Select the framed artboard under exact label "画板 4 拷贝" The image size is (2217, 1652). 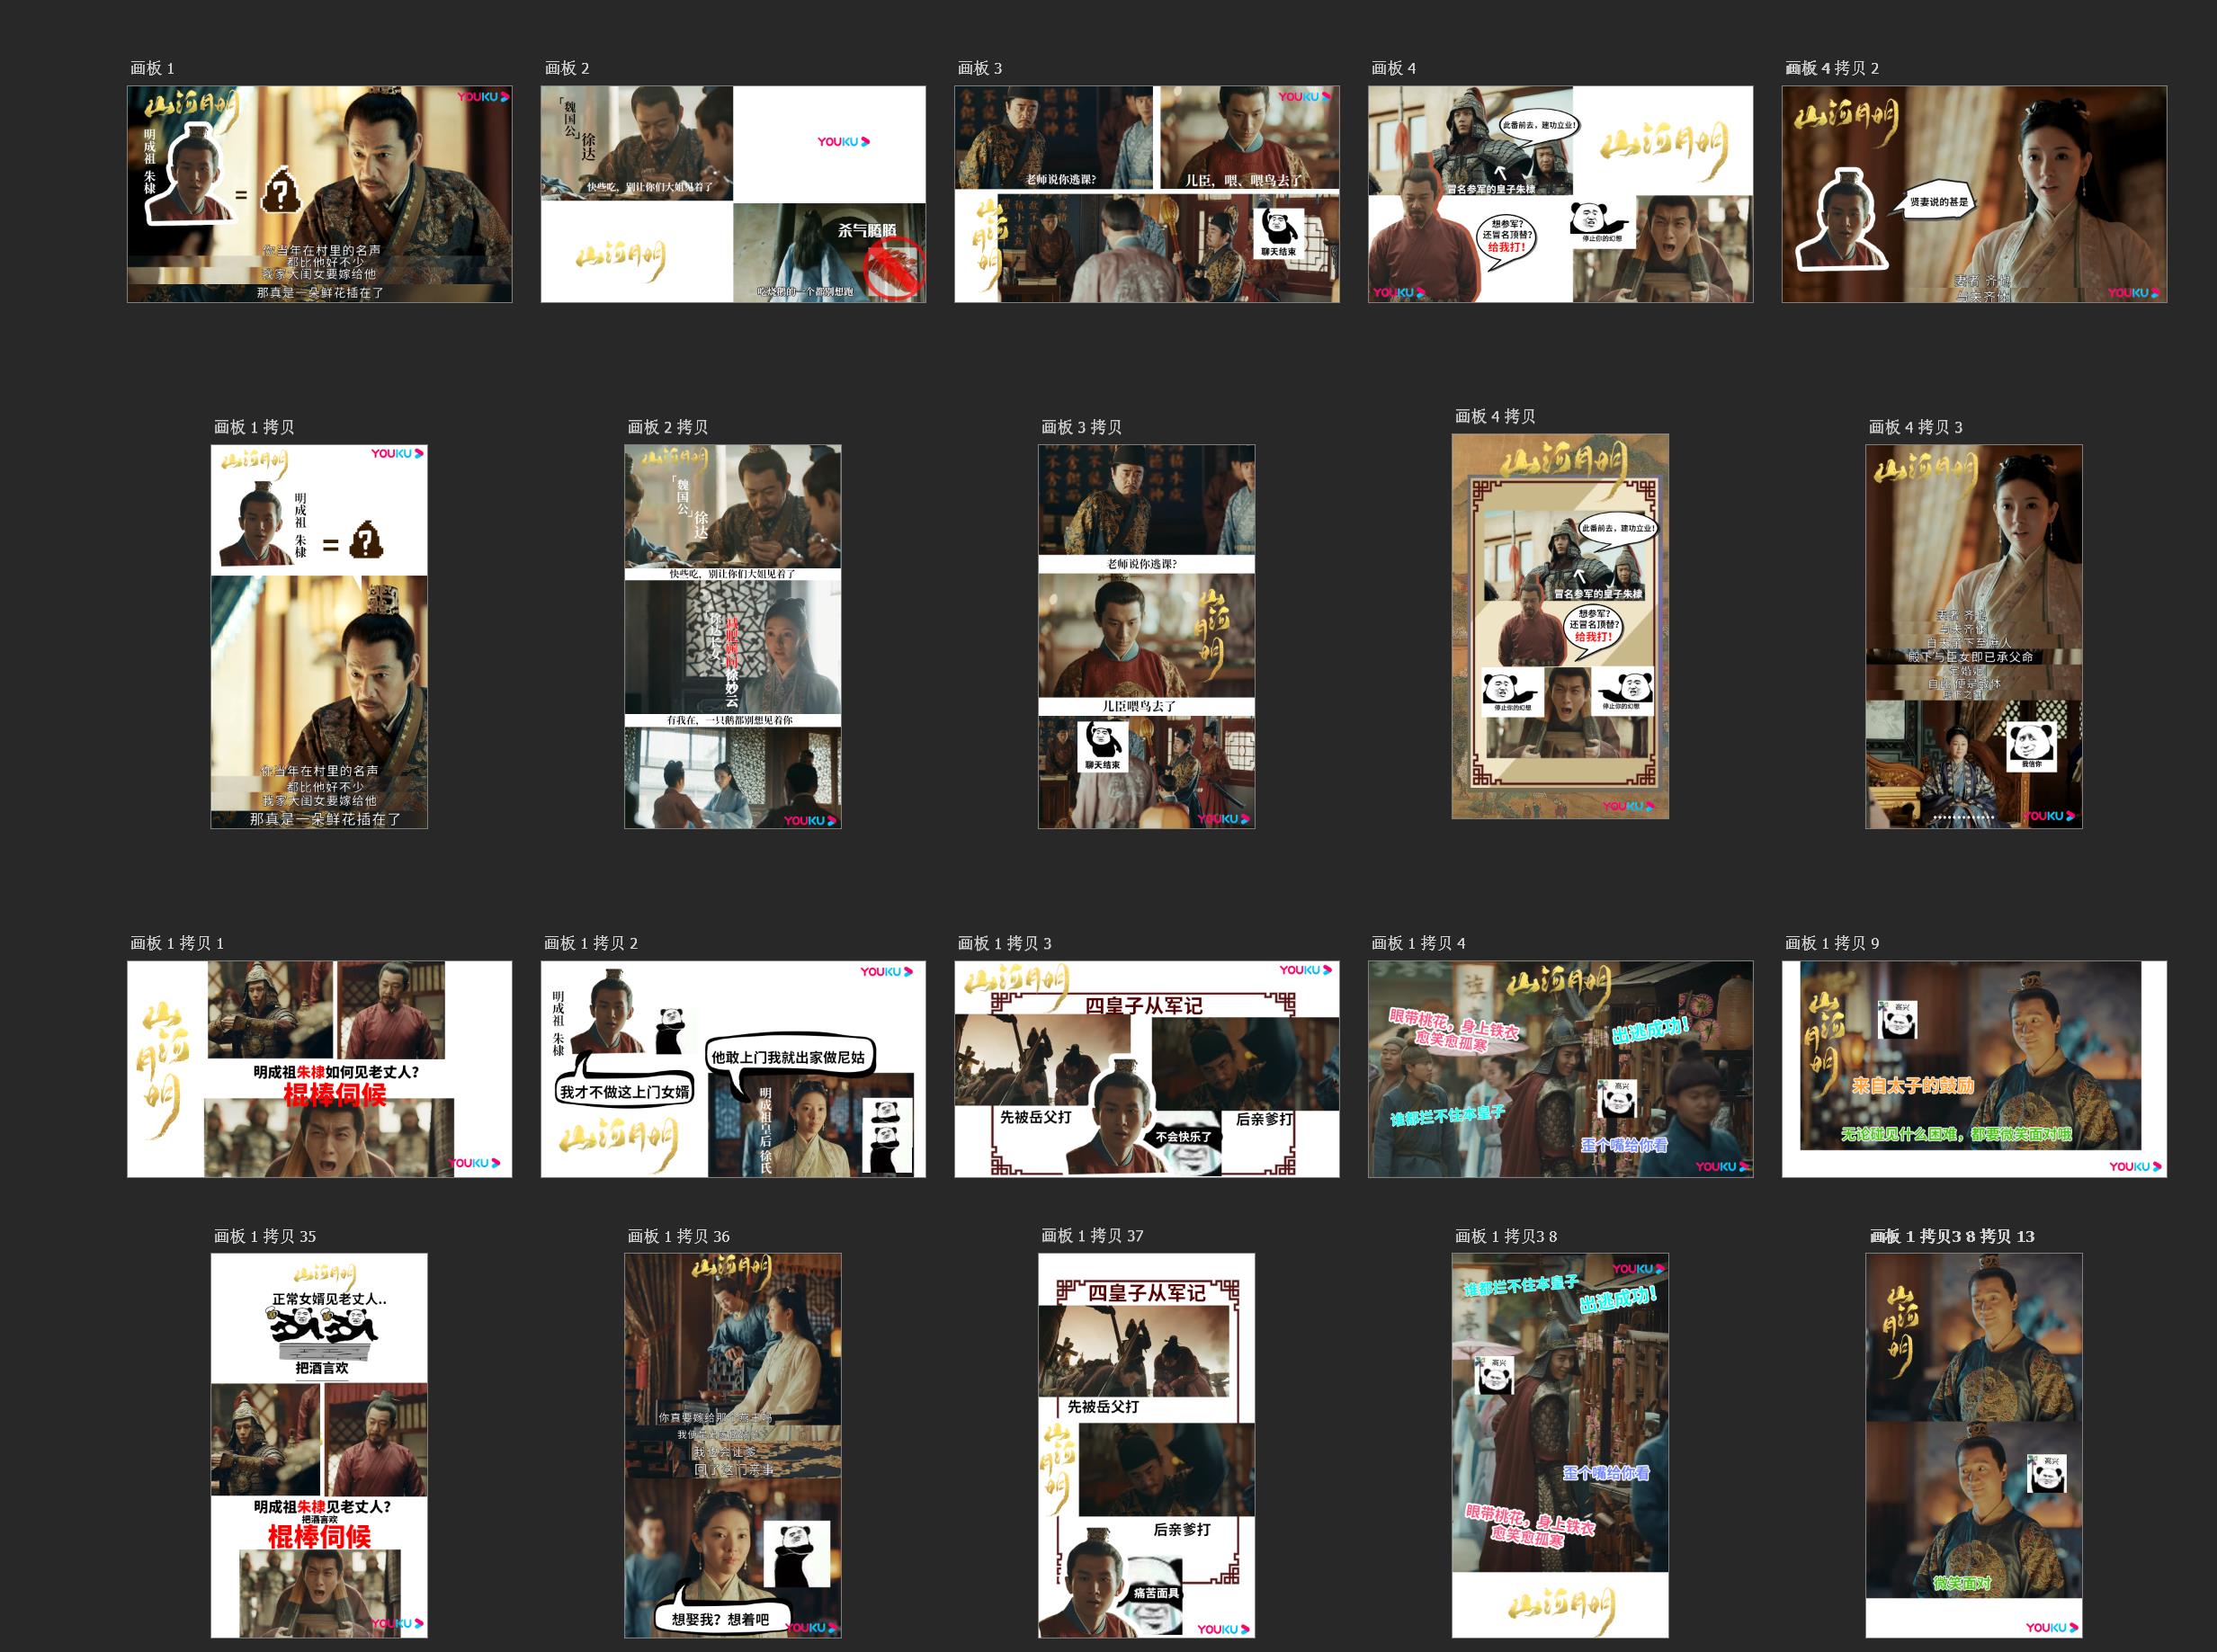1561,626
